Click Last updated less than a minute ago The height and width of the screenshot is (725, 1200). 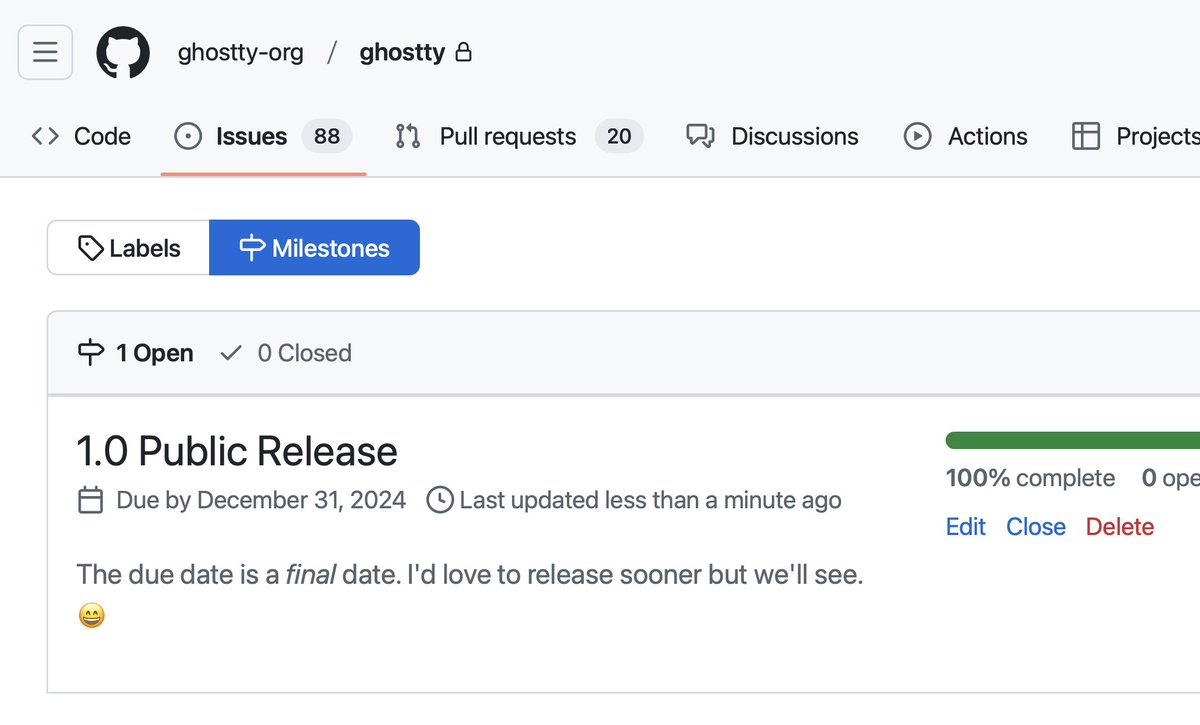(650, 500)
